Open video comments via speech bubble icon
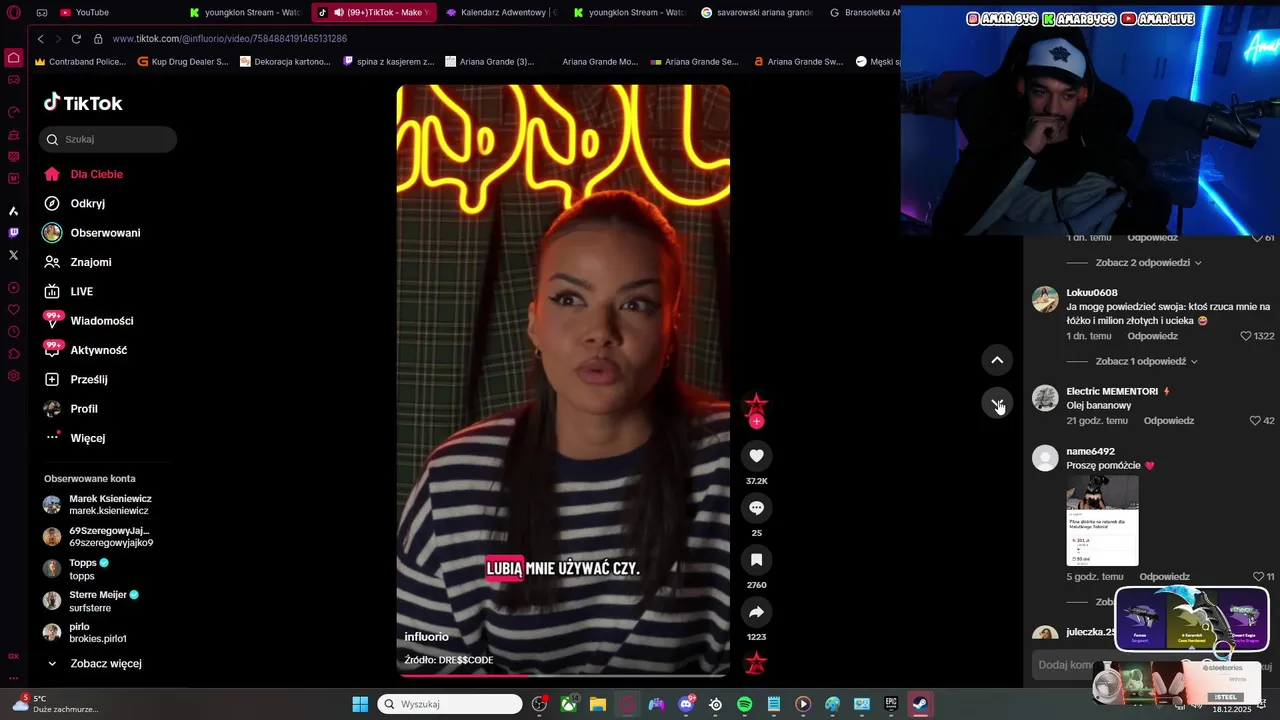Image resolution: width=1280 pixels, height=720 pixels. 756,508
